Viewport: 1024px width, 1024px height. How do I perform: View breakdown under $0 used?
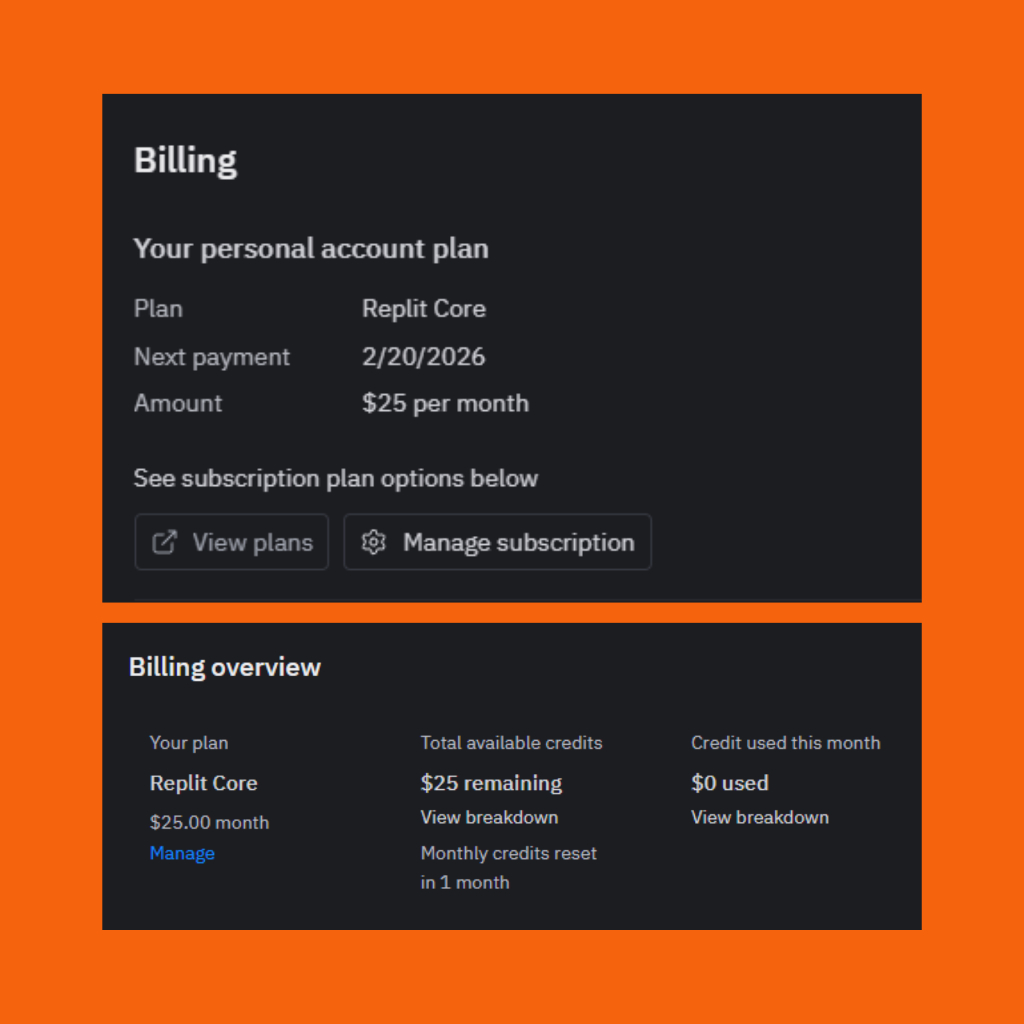click(759, 817)
